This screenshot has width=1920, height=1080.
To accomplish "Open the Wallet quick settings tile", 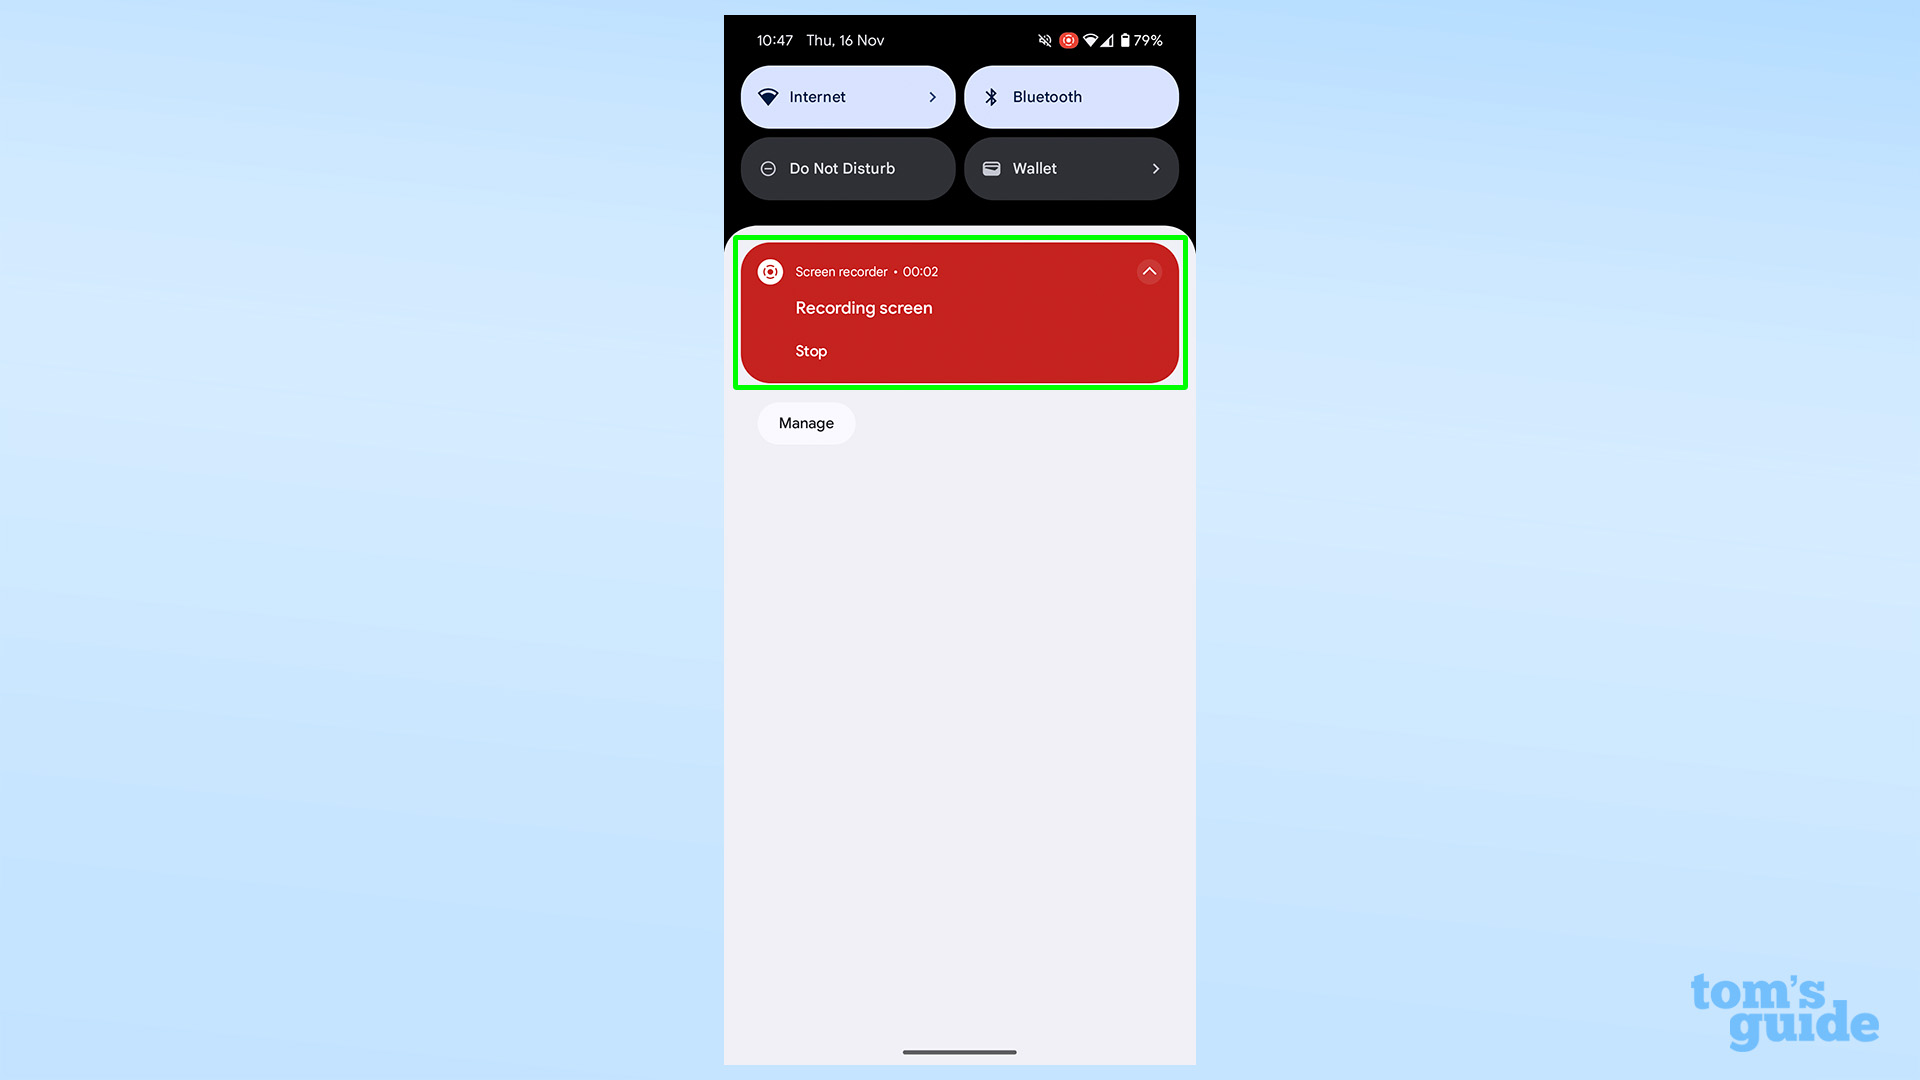I will point(1071,167).
